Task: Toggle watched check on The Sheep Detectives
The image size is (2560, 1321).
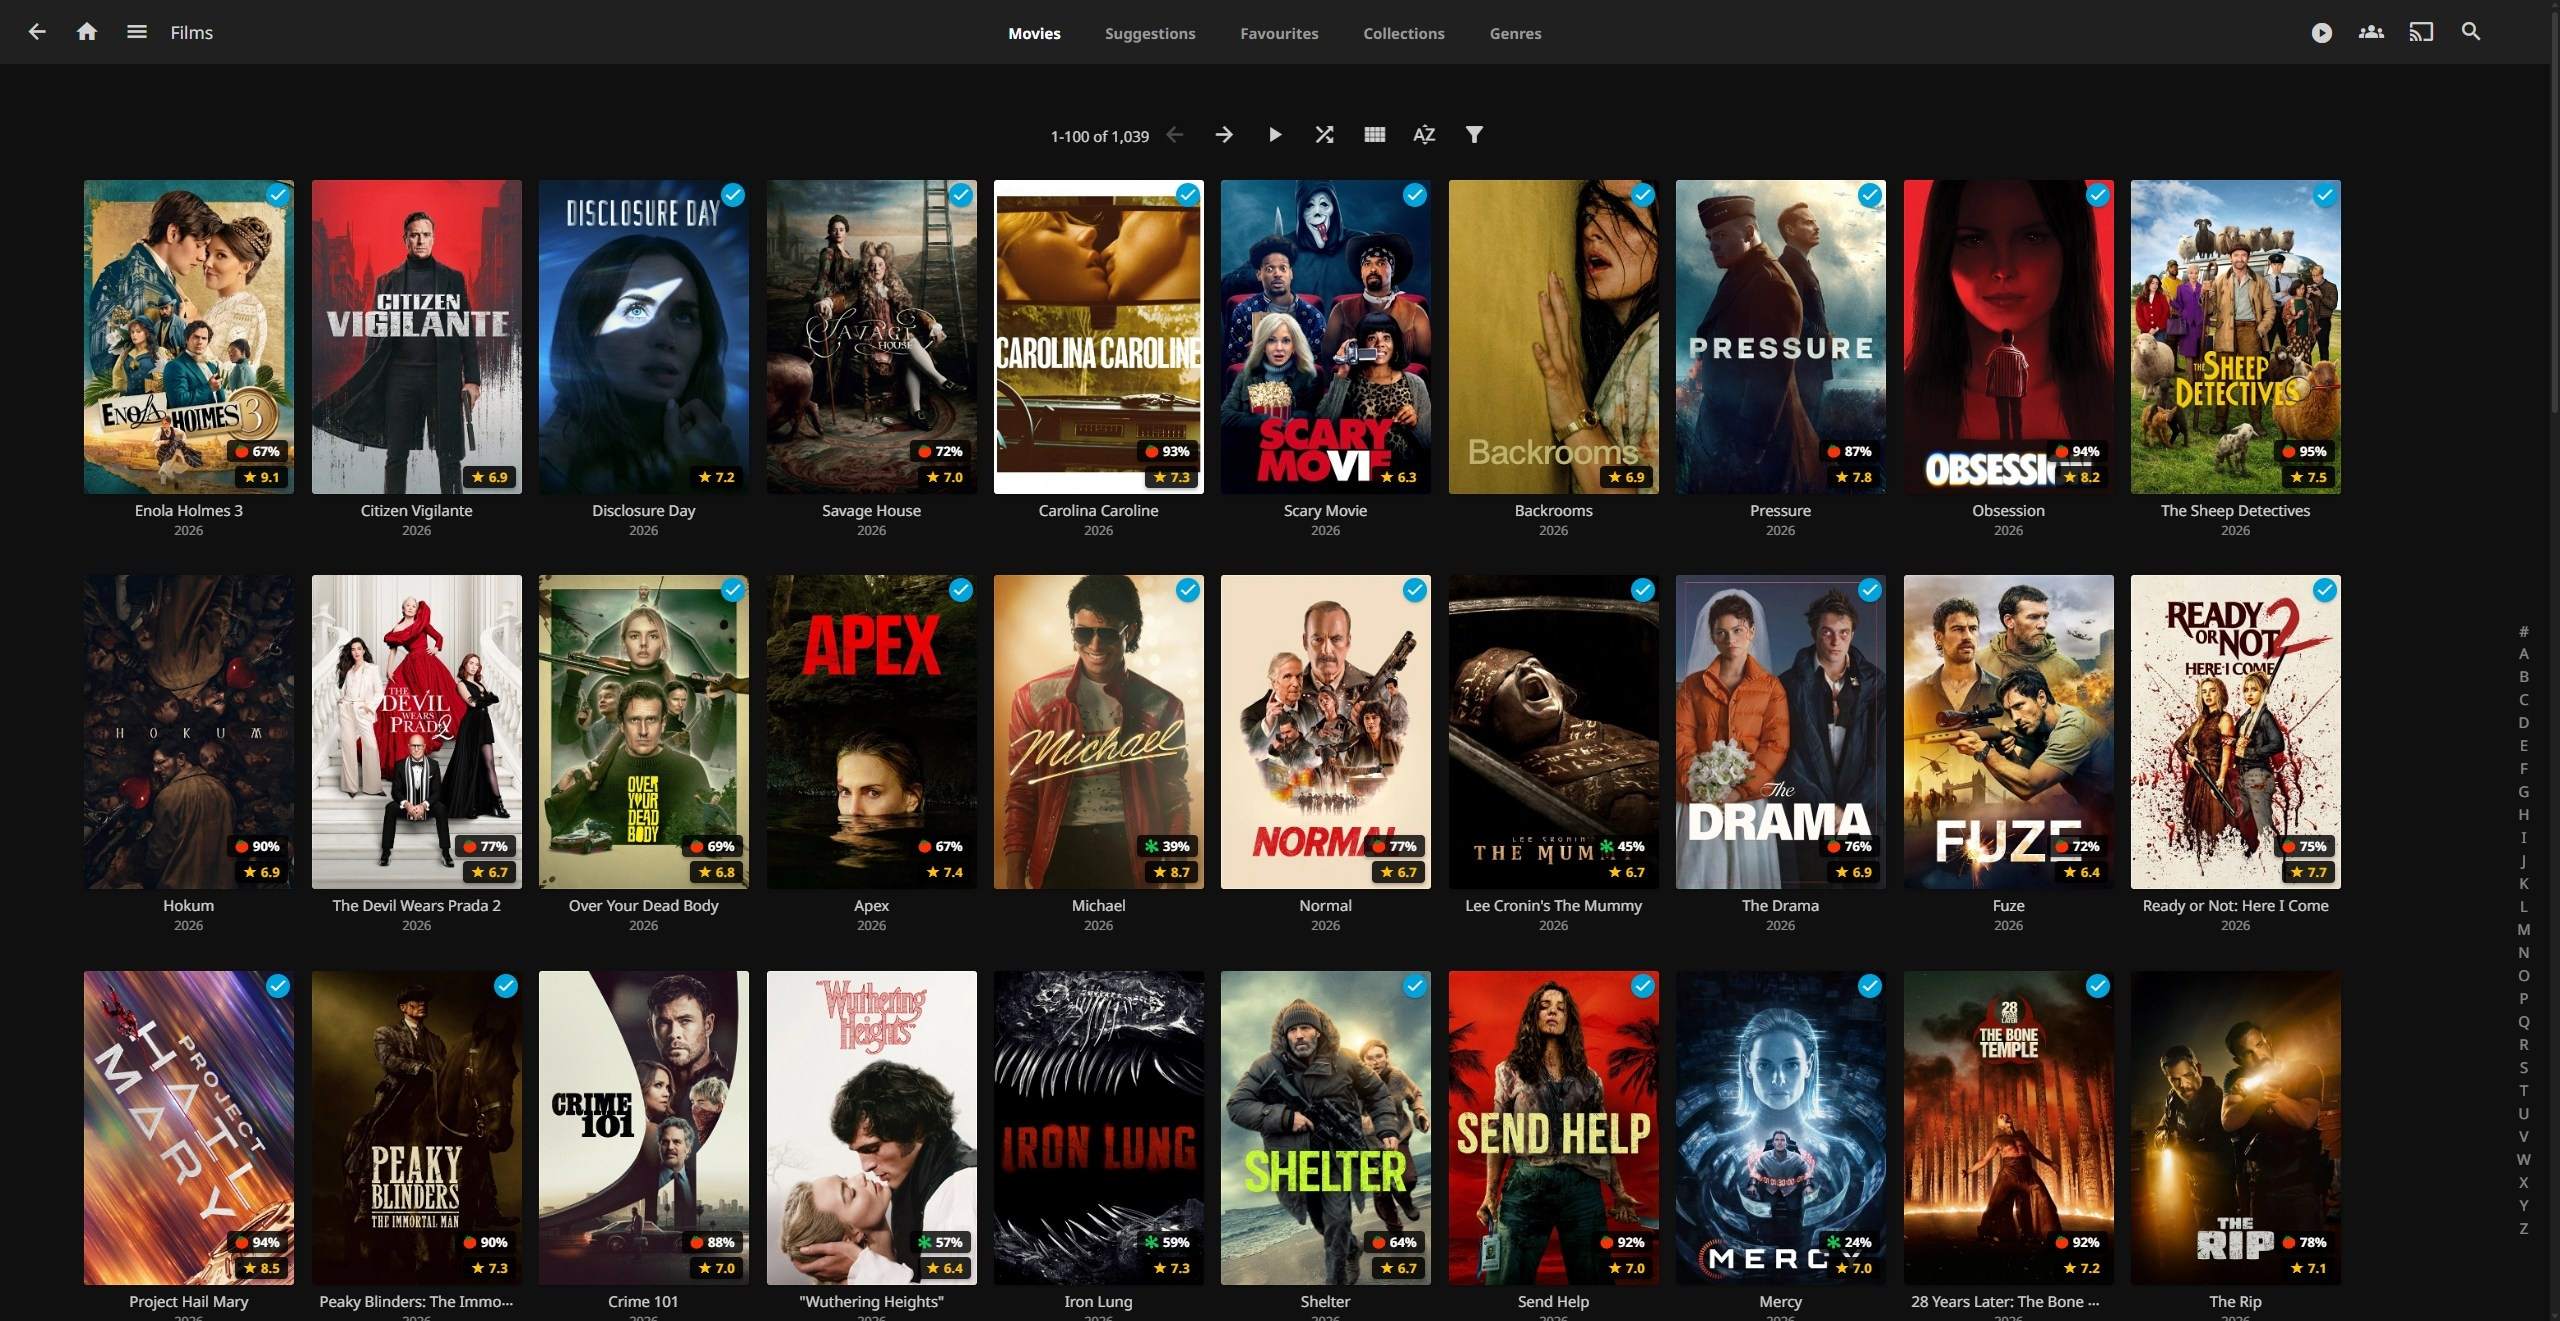Action: 2325,196
